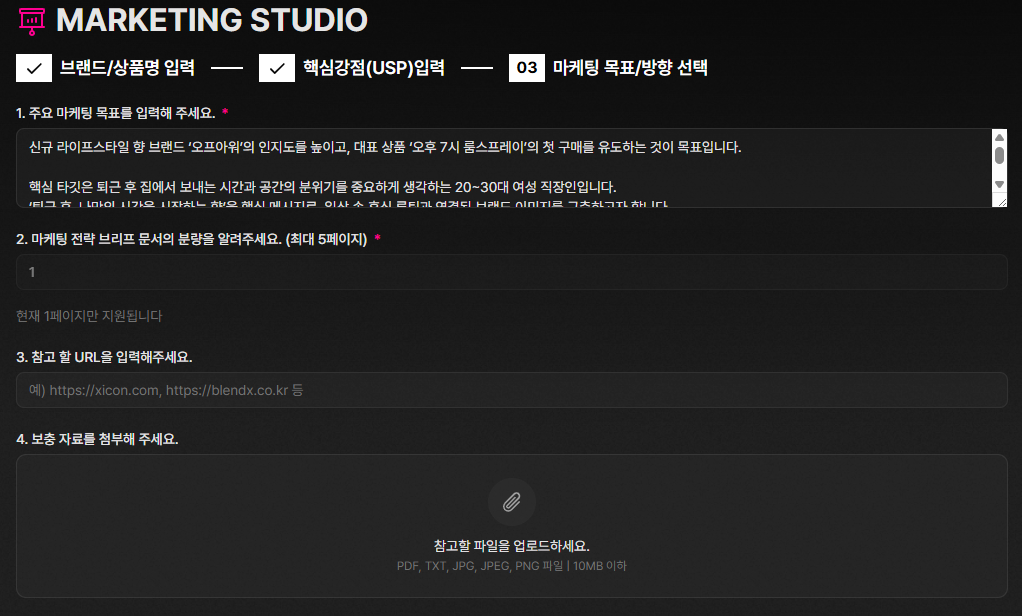
Task: Click the brief page count field
Action: click(x=512, y=272)
